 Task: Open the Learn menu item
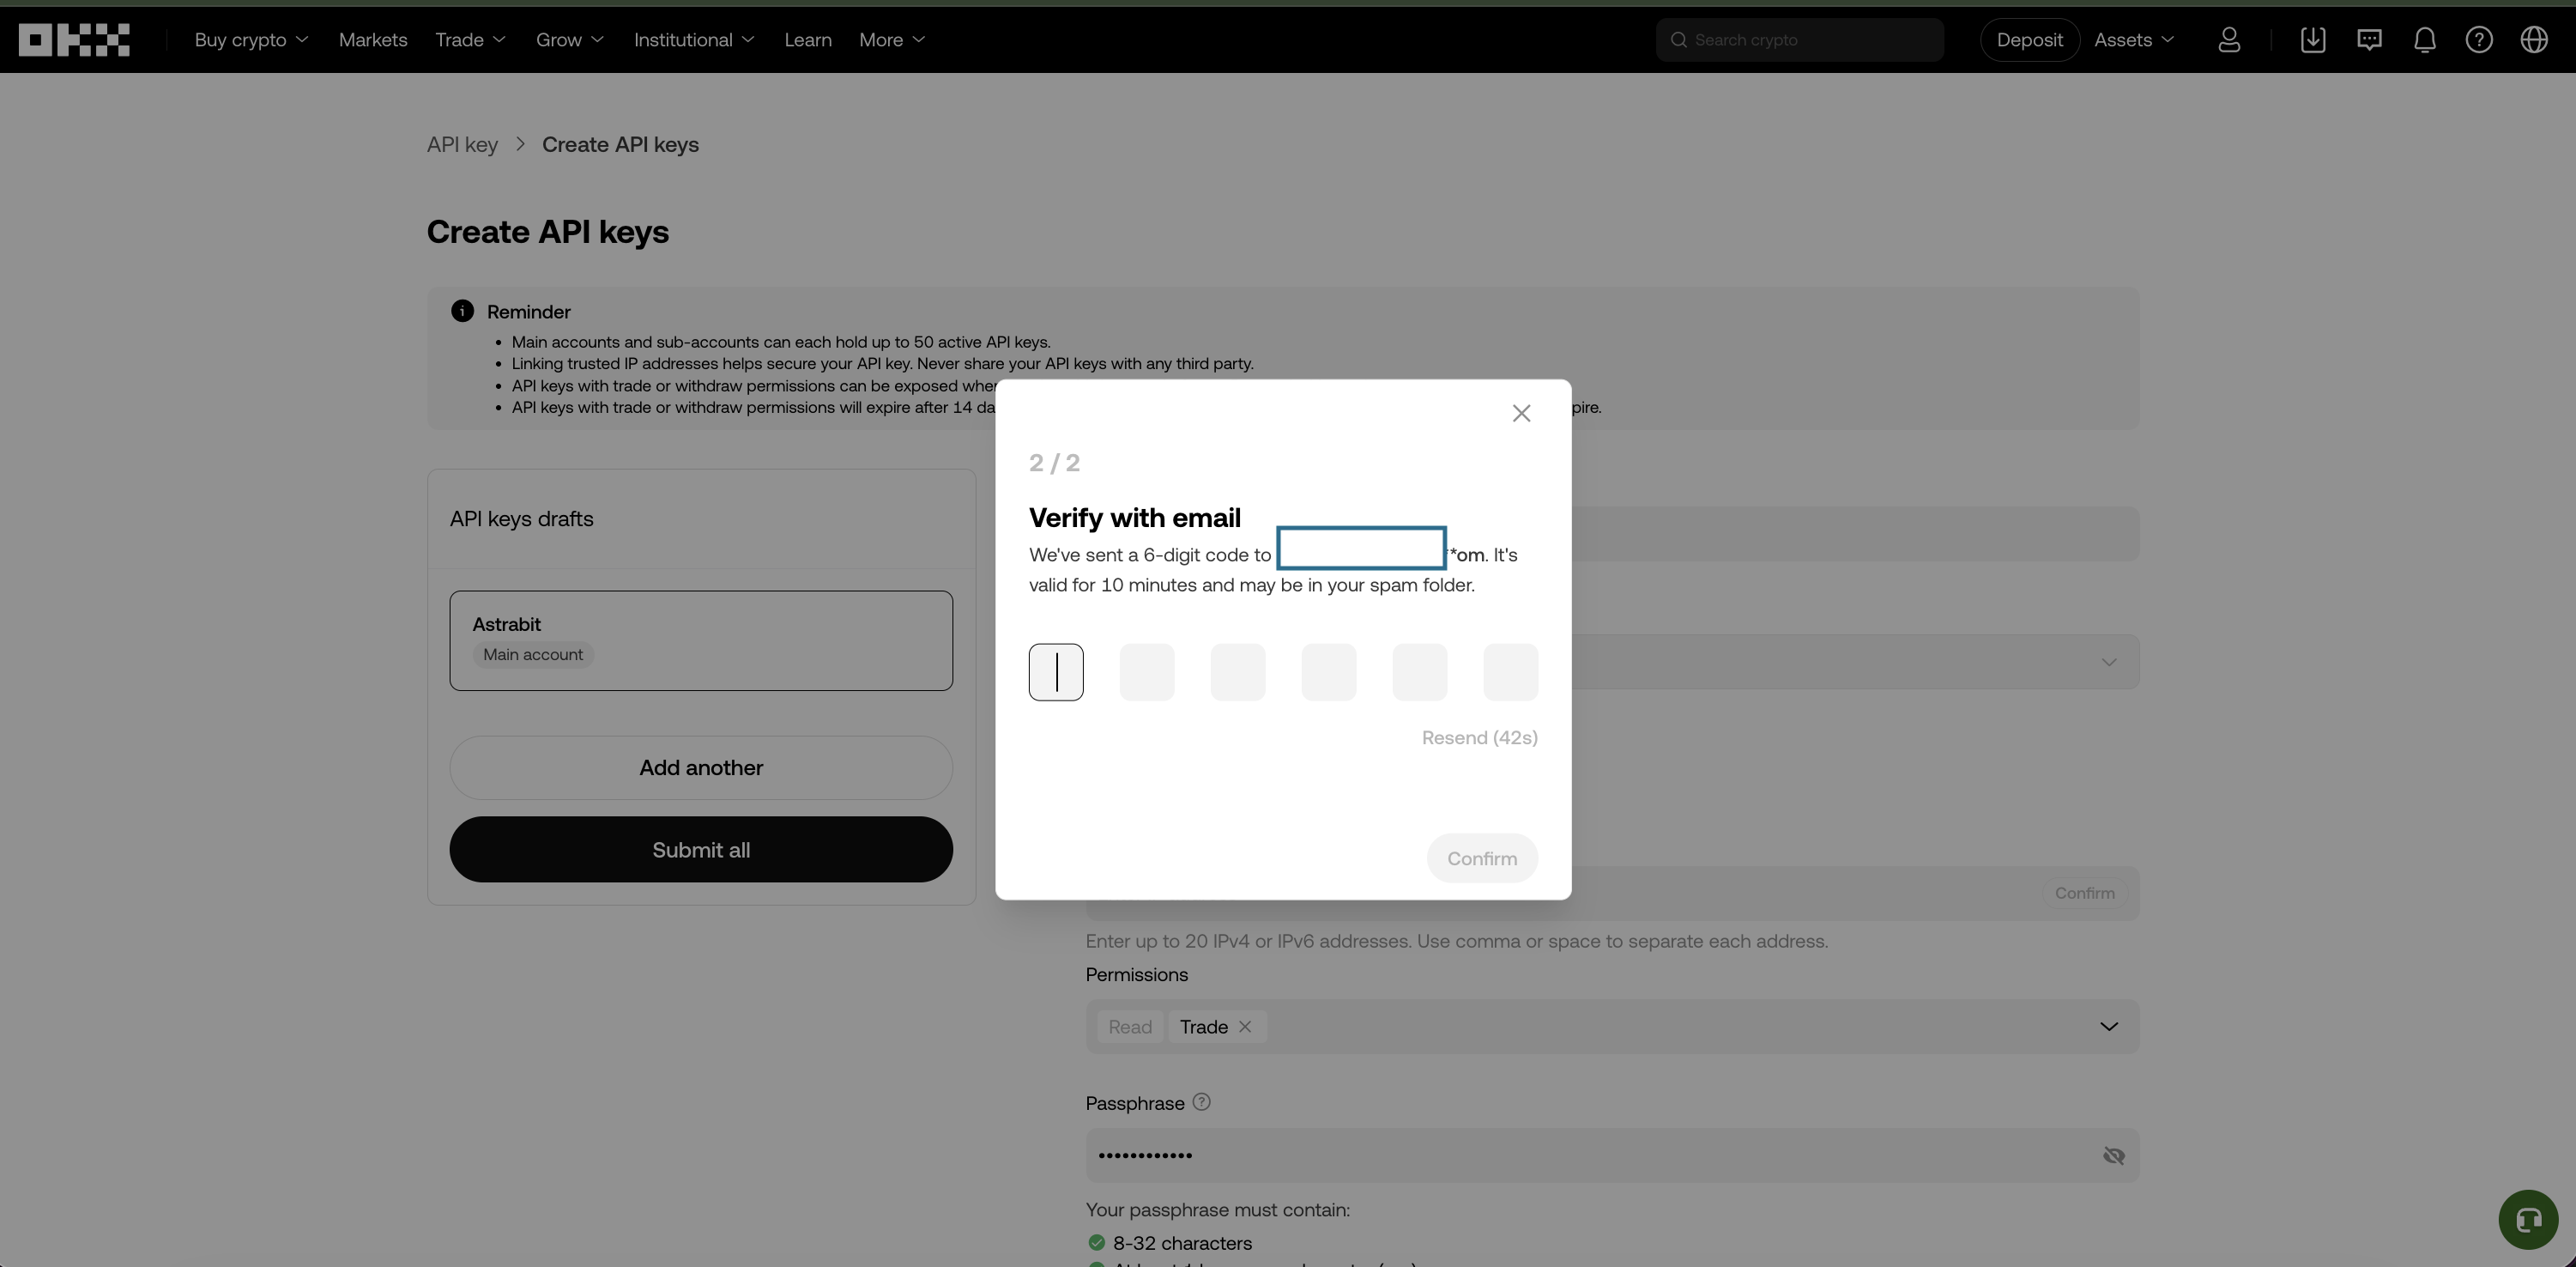pos(807,40)
